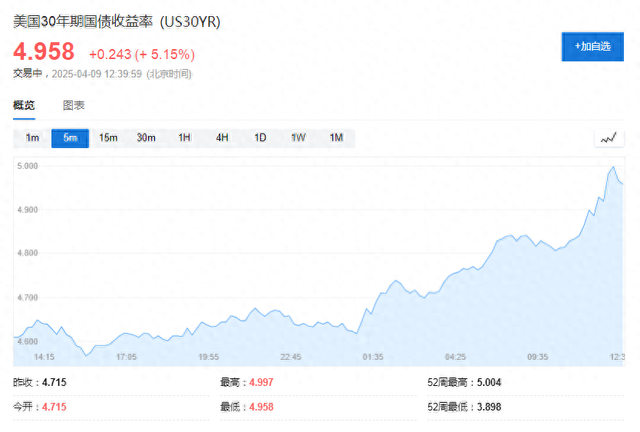640x432 pixels.
Task: Click the 52周最高 value 5.004
Action: (489, 383)
